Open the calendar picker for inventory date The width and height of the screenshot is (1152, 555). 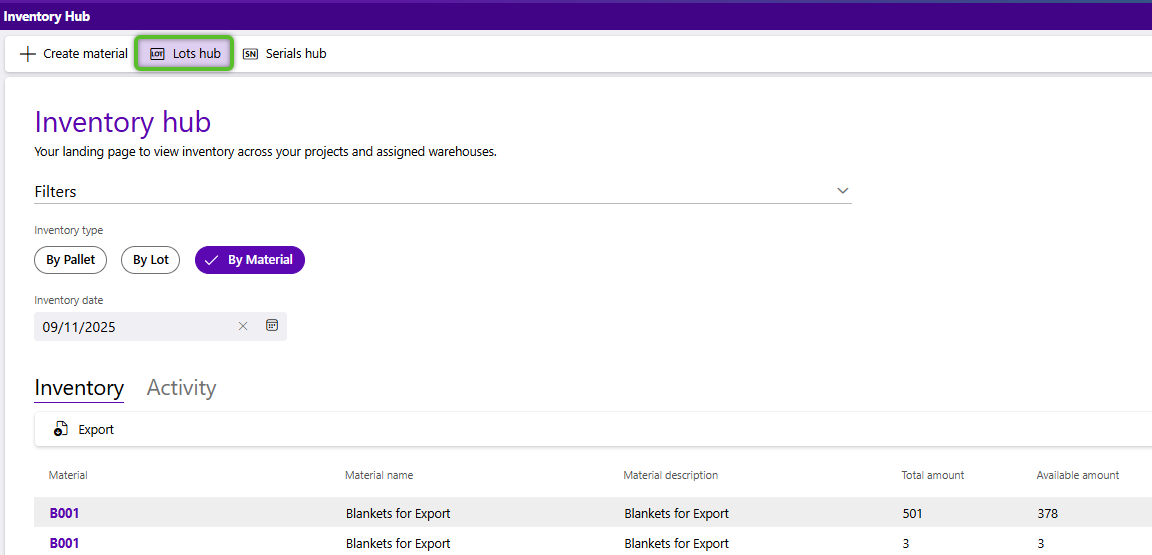pyautogui.click(x=272, y=326)
